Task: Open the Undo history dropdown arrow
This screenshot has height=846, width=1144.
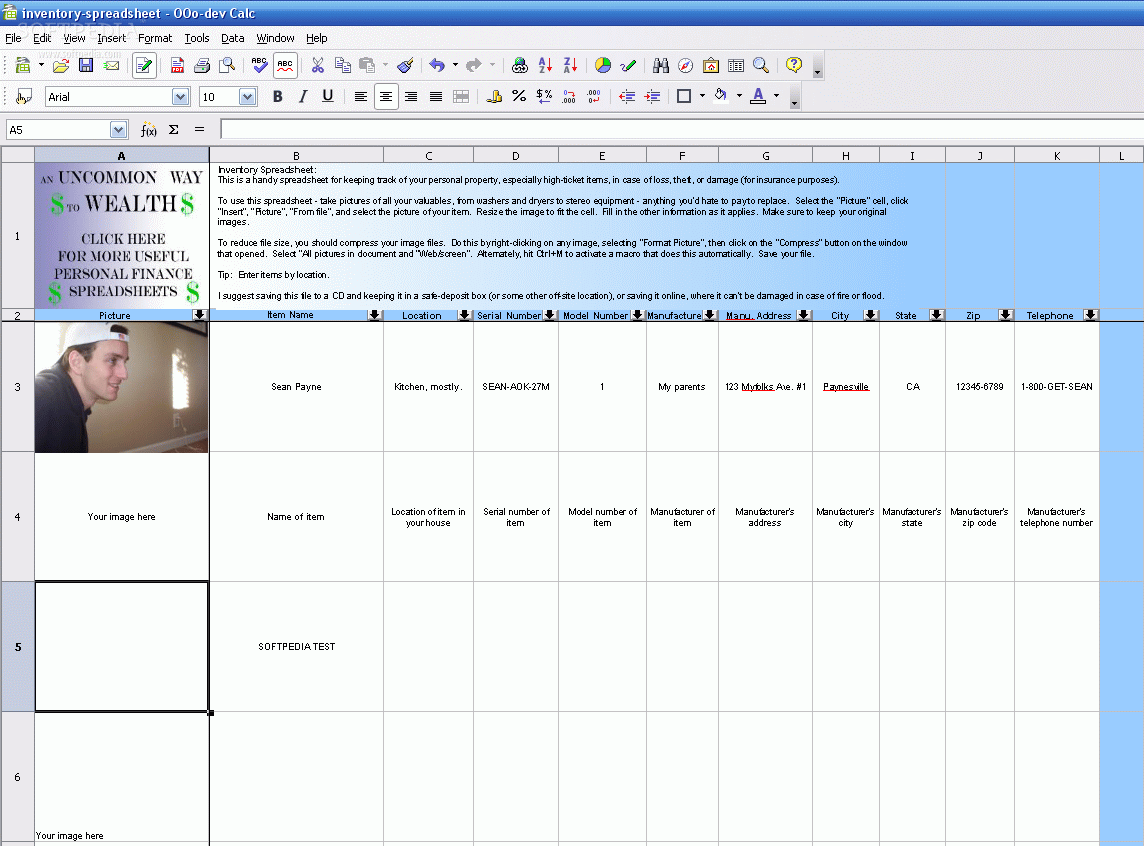Action: coord(455,66)
